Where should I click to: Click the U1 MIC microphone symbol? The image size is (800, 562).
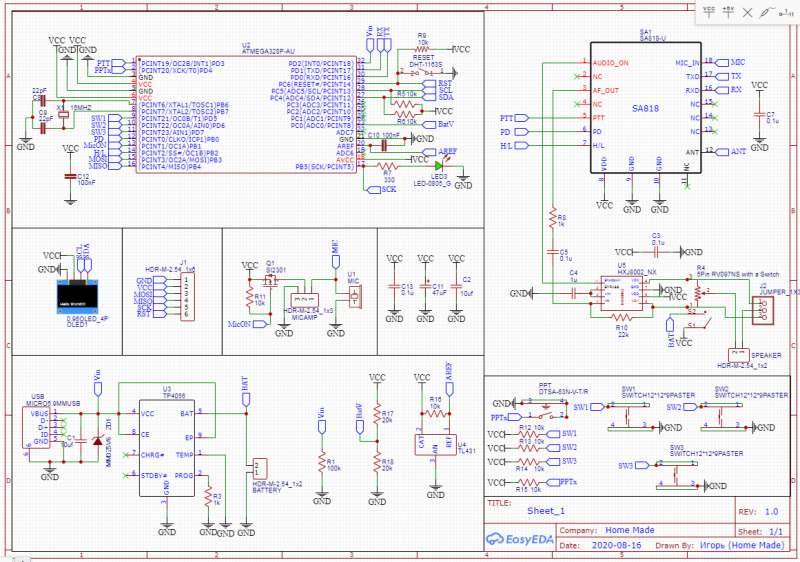pos(354,295)
